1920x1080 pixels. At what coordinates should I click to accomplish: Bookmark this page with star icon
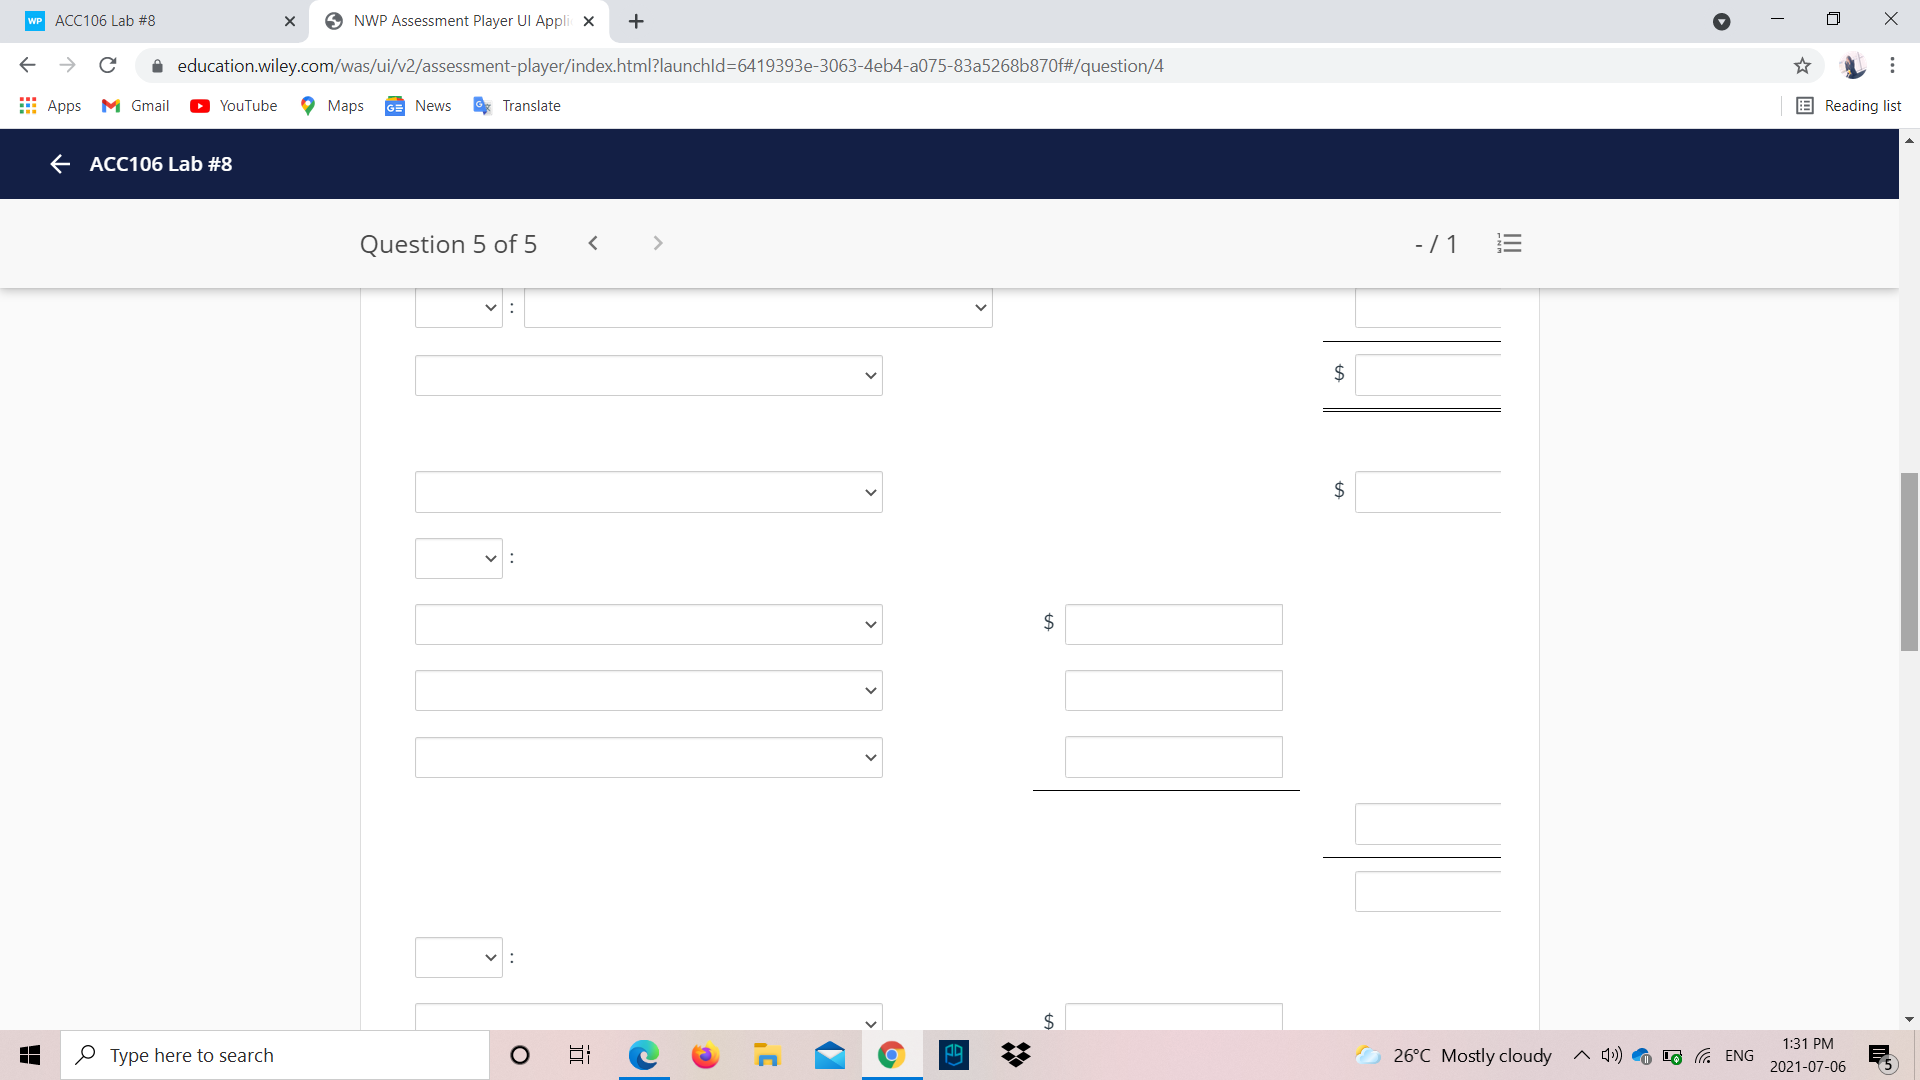pos(1802,66)
